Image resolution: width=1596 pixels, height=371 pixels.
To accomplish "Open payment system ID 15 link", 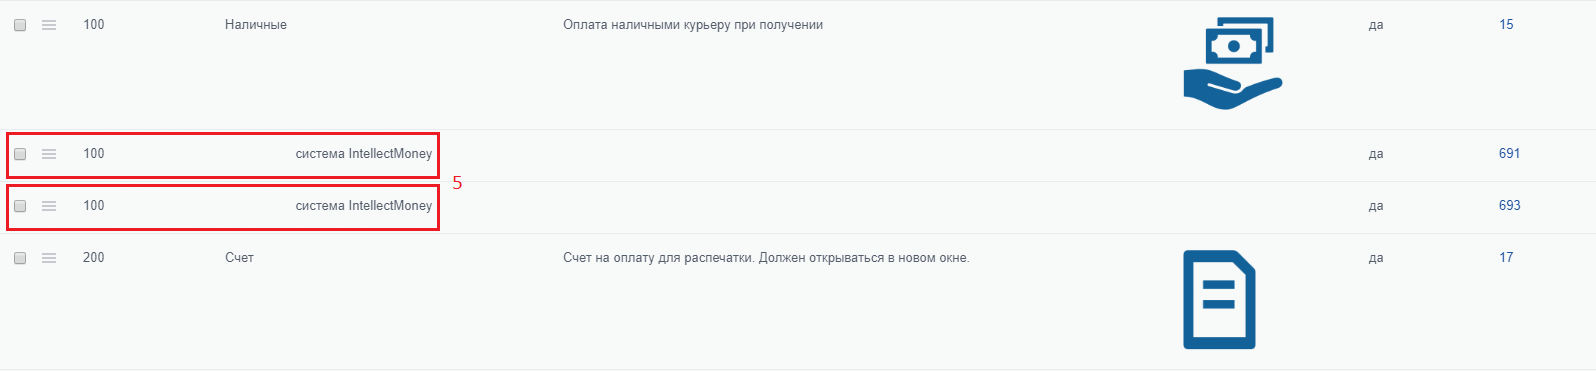I will pyautogui.click(x=1506, y=25).
